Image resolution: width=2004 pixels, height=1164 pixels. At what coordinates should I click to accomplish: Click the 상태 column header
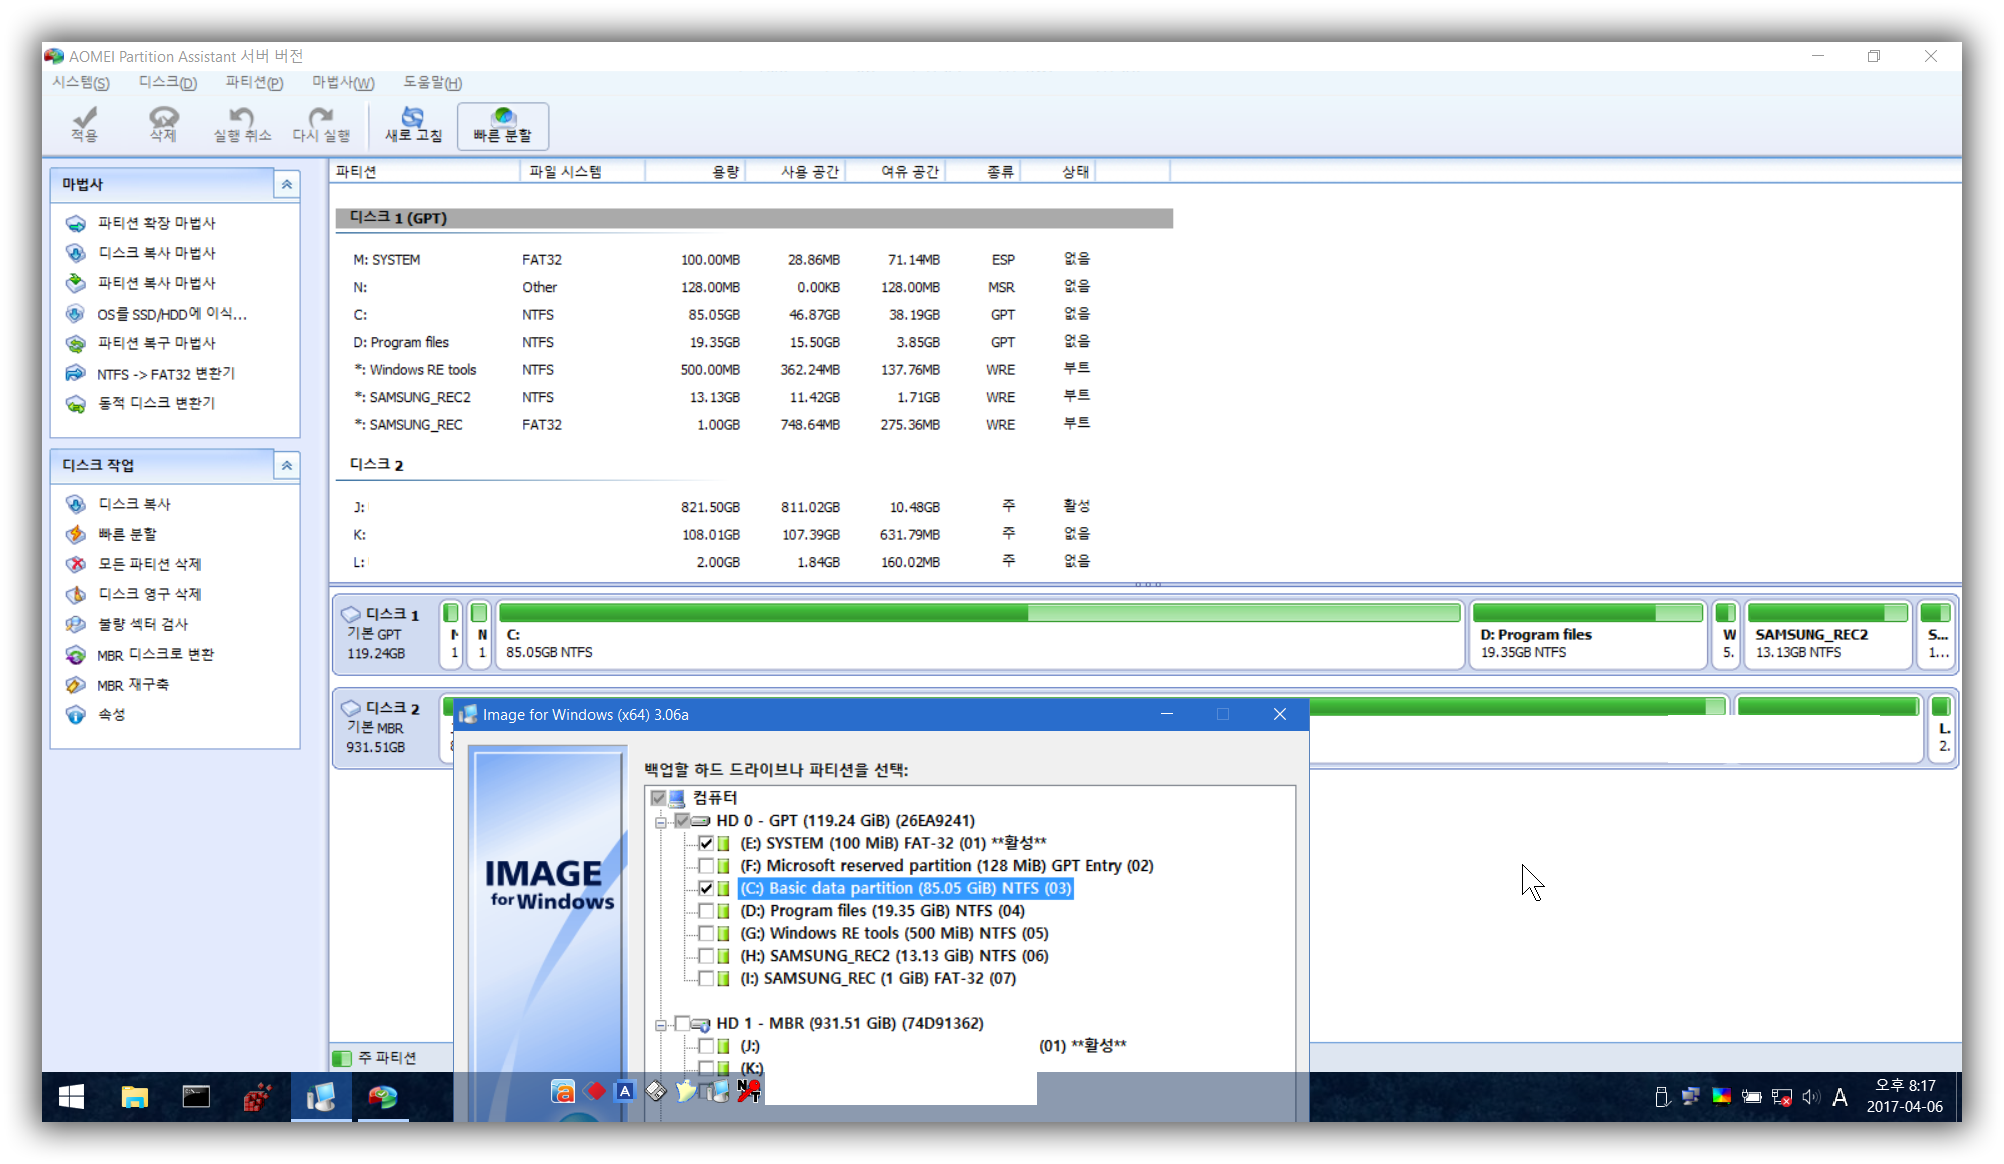click(1059, 172)
